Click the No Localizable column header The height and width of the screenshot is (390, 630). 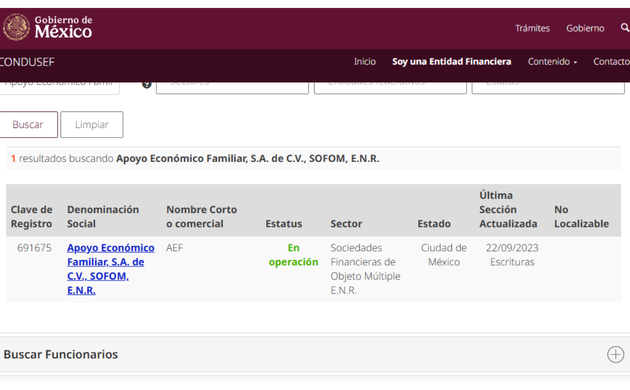581,216
